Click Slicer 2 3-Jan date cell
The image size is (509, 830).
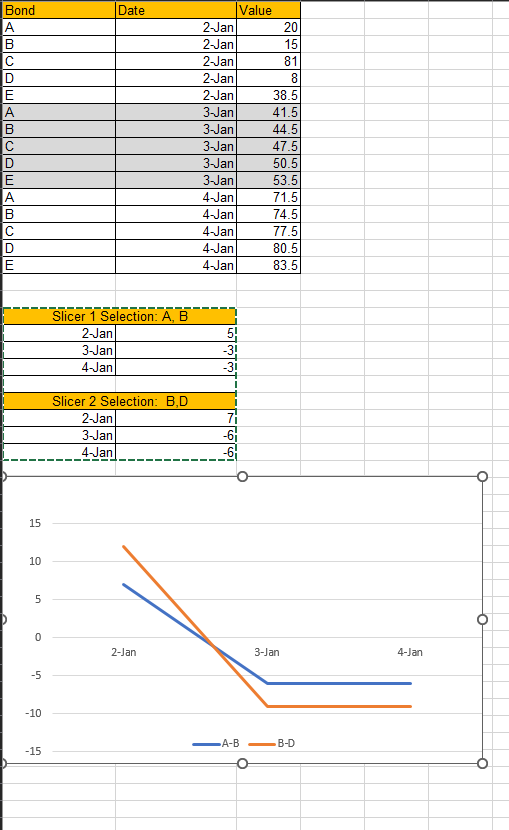[x=59, y=435]
